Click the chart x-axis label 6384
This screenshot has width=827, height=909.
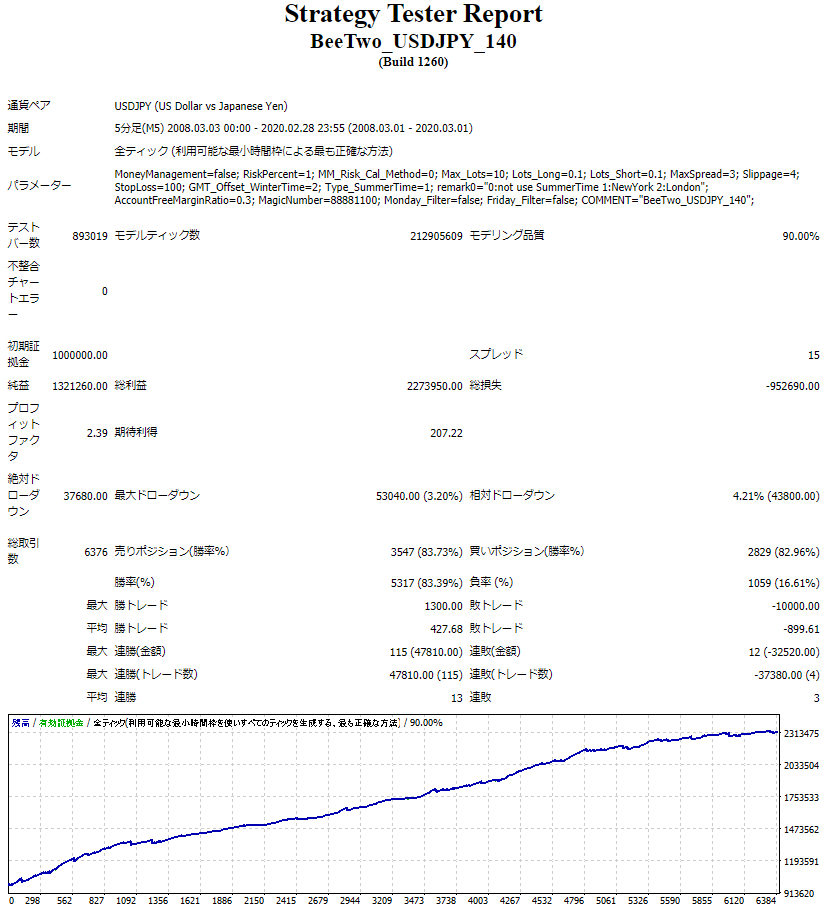(x=766, y=900)
